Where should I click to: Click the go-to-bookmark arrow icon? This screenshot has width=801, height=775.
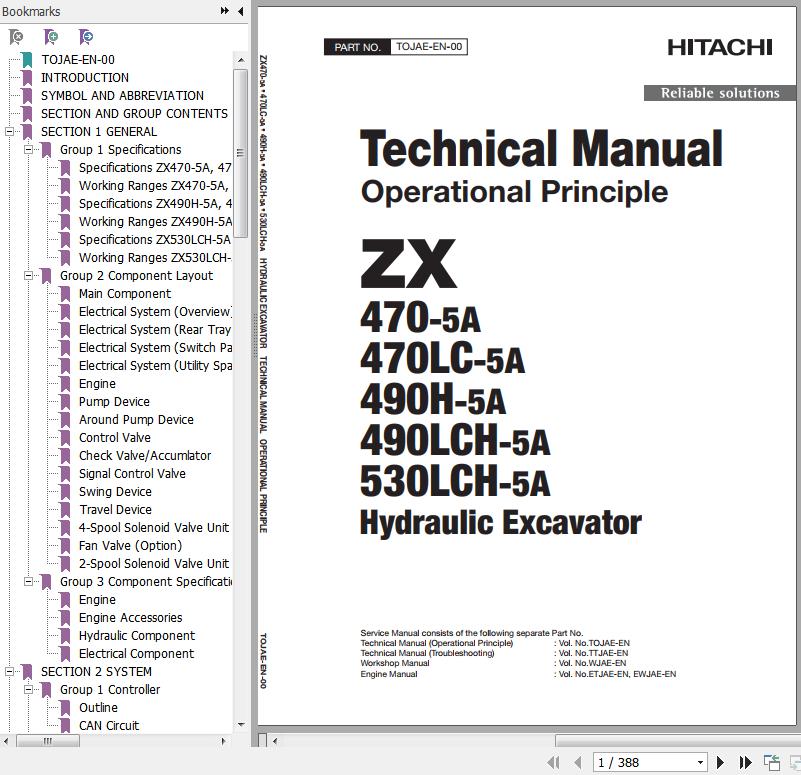pyautogui.click(x=86, y=37)
